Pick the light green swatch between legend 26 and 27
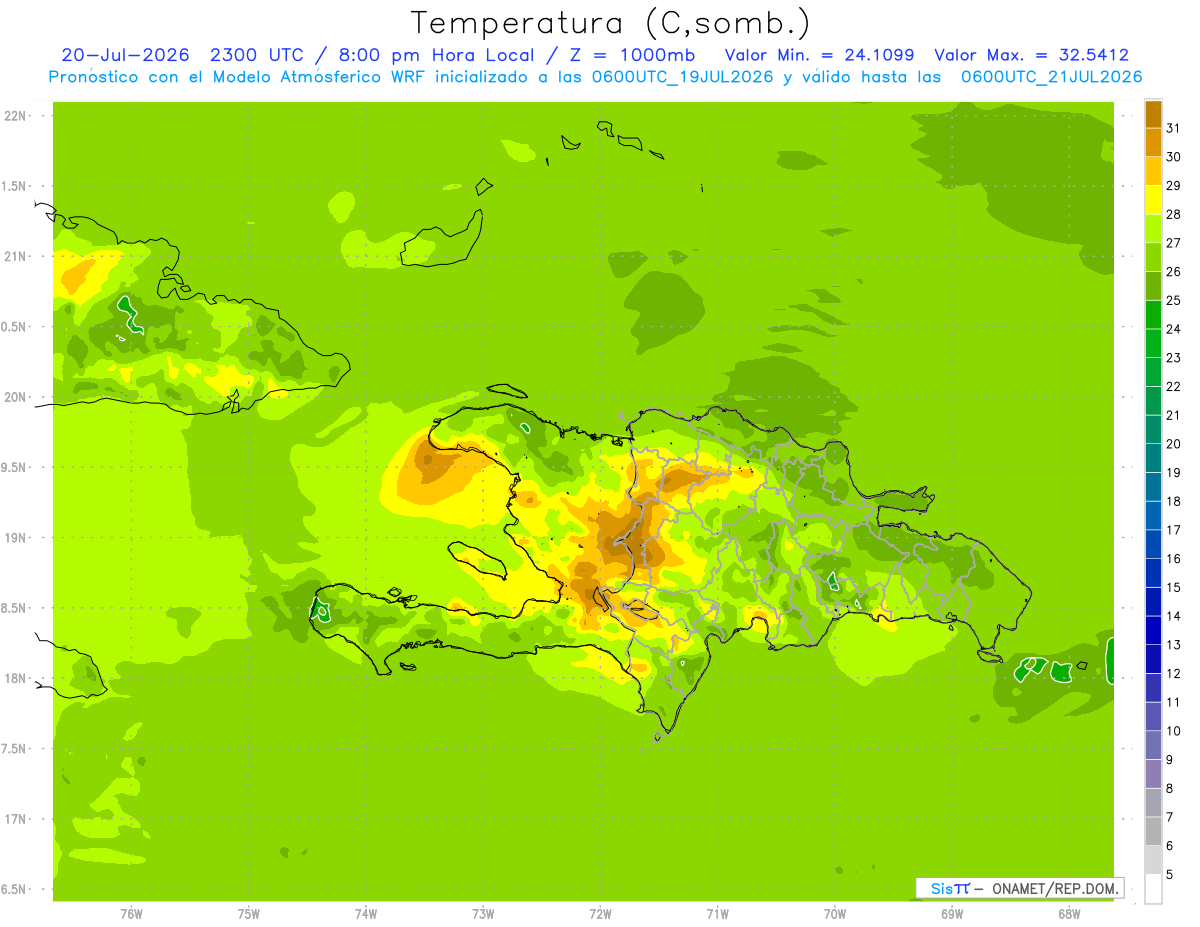The image size is (1200, 927). coord(1153,257)
